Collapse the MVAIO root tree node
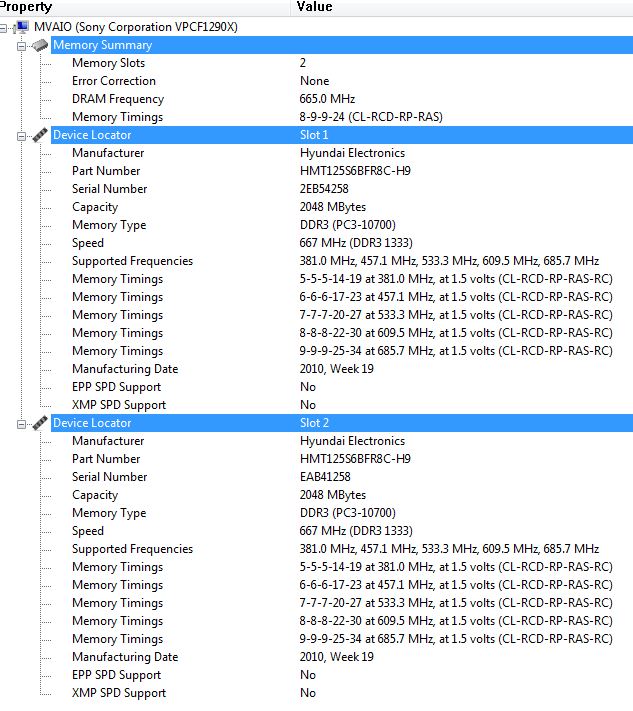633x711 pixels. [x=3, y=28]
